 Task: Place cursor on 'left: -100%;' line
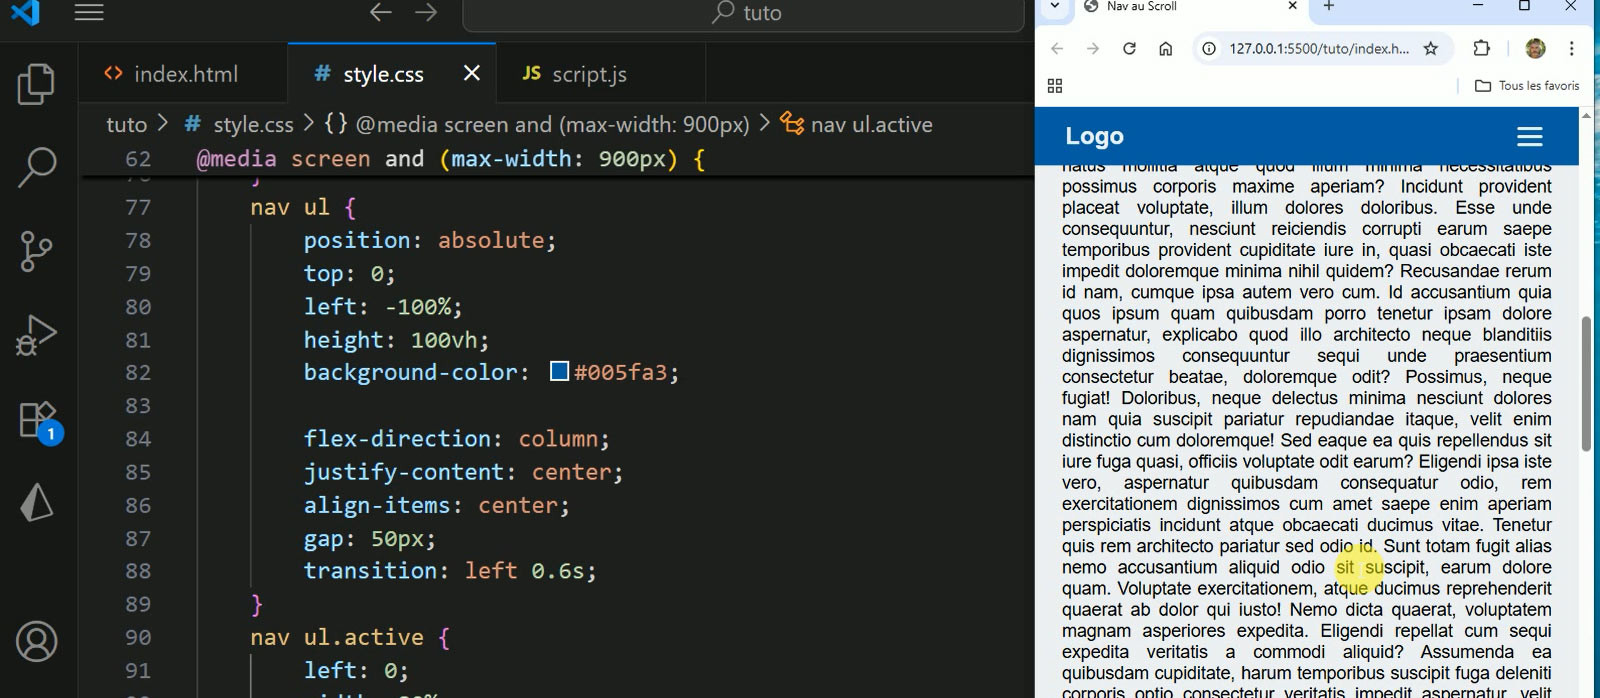383,306
